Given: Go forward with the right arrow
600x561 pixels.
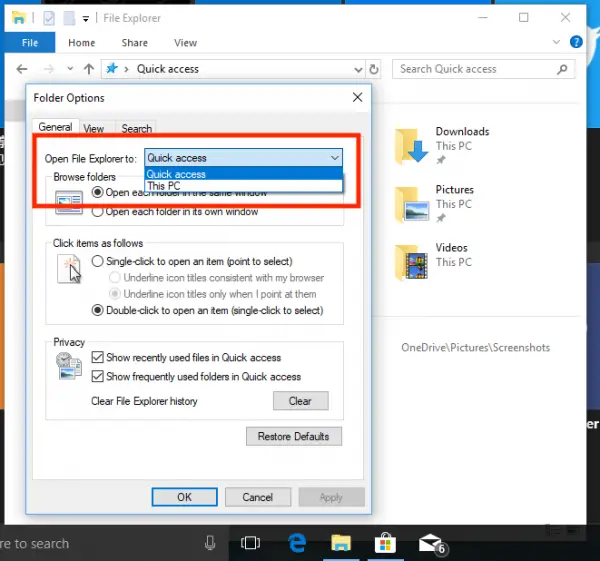Looking at the screenshot, I should [49, 69].
